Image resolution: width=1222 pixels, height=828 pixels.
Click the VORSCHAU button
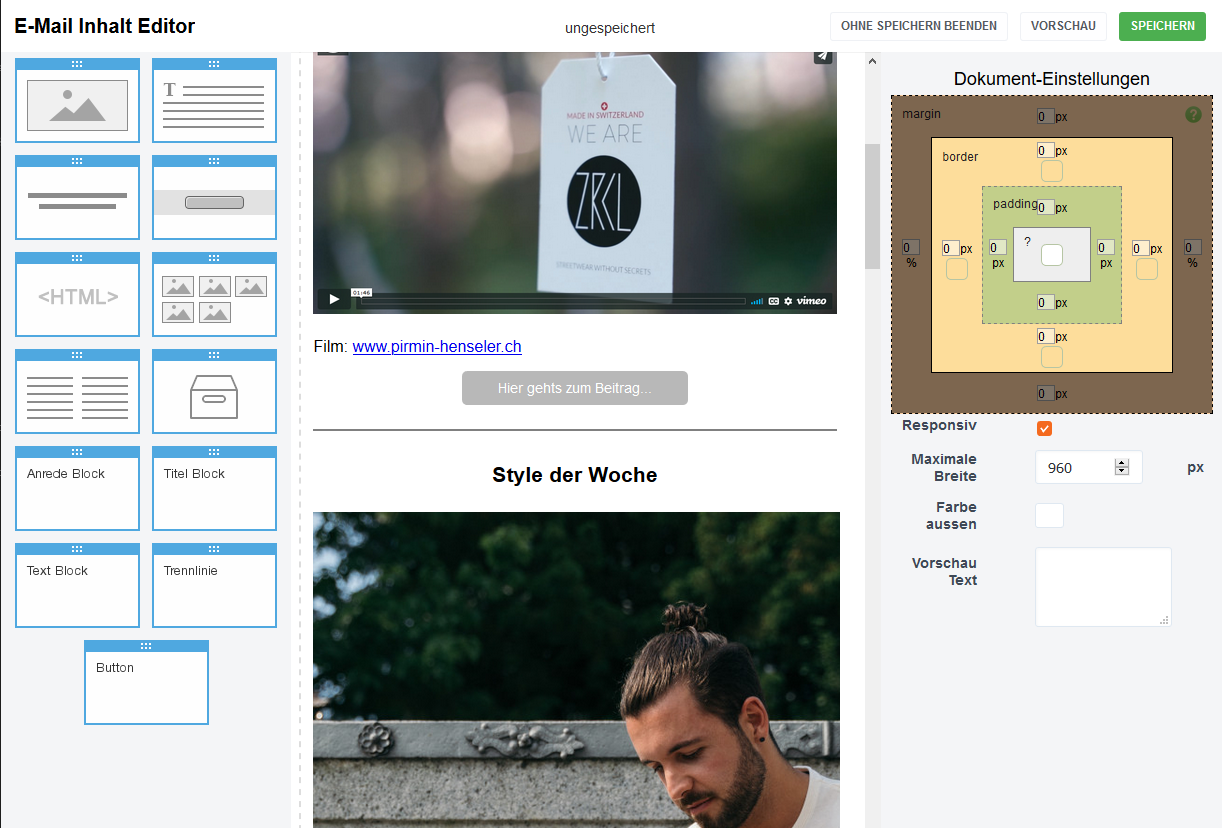(1063, 26)
